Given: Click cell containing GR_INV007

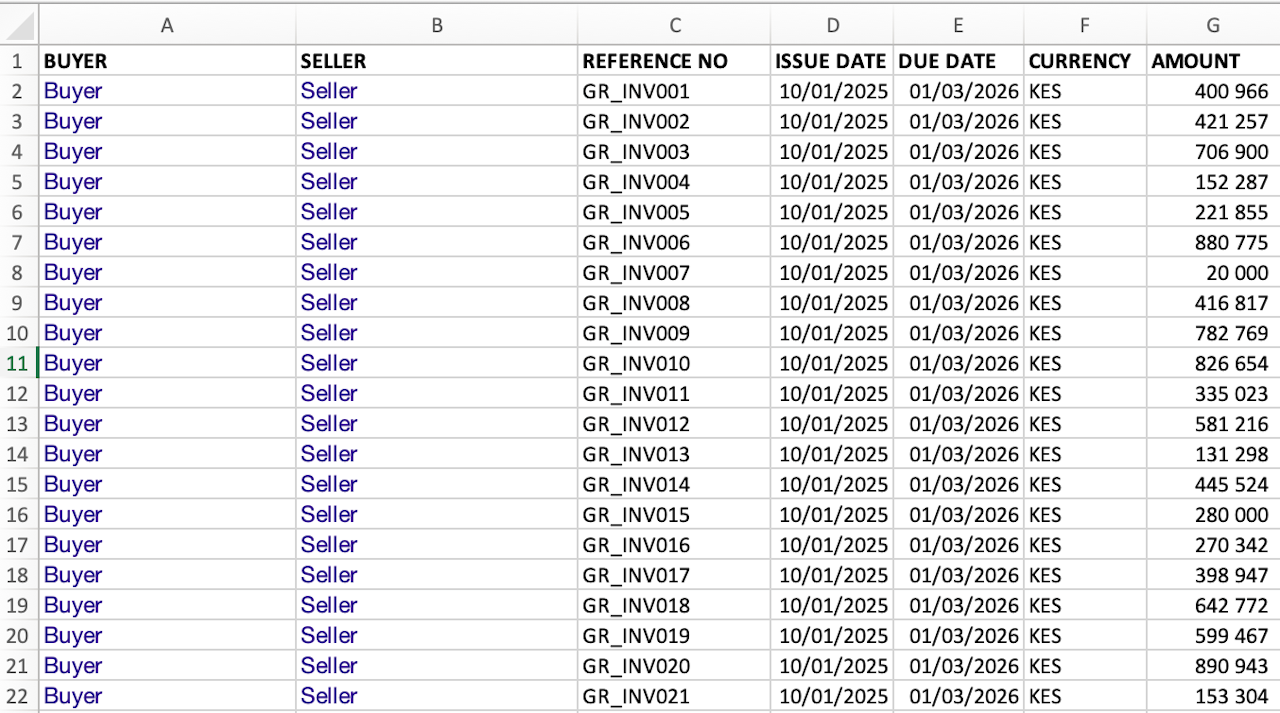Looking at the screenshot, I should pos(636,273).
